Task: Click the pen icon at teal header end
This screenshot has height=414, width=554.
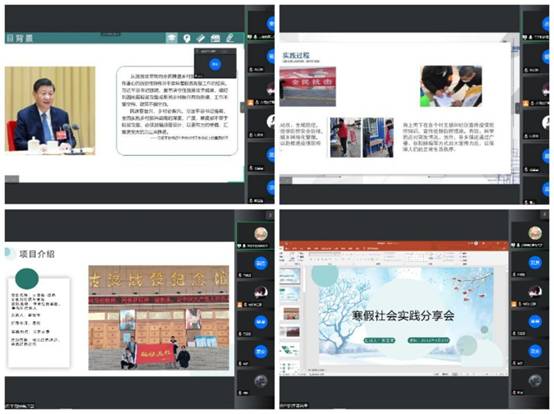Action: pyautogui.click(x=230, y=38)
